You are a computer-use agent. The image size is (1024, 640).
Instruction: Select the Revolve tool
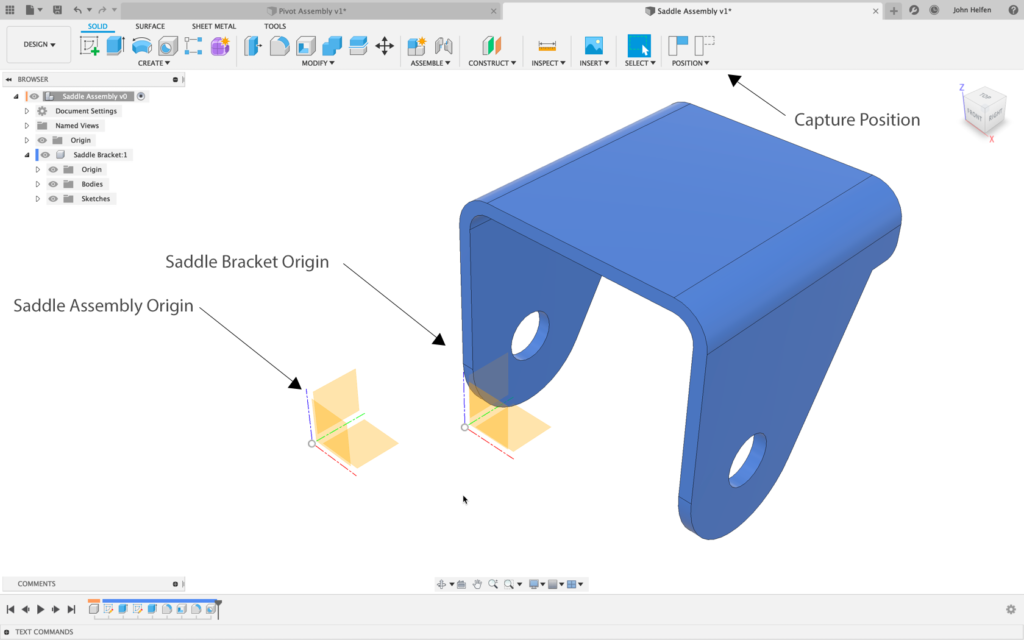tap(142, 46)
